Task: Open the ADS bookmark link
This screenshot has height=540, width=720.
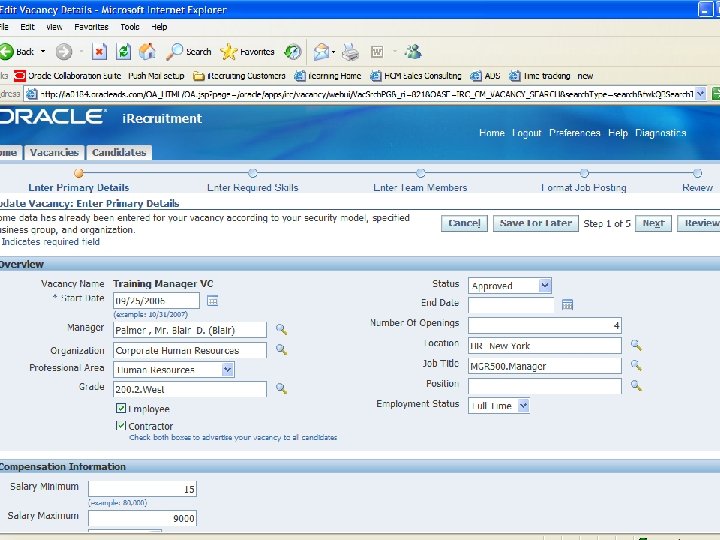Action: (485, 76)
